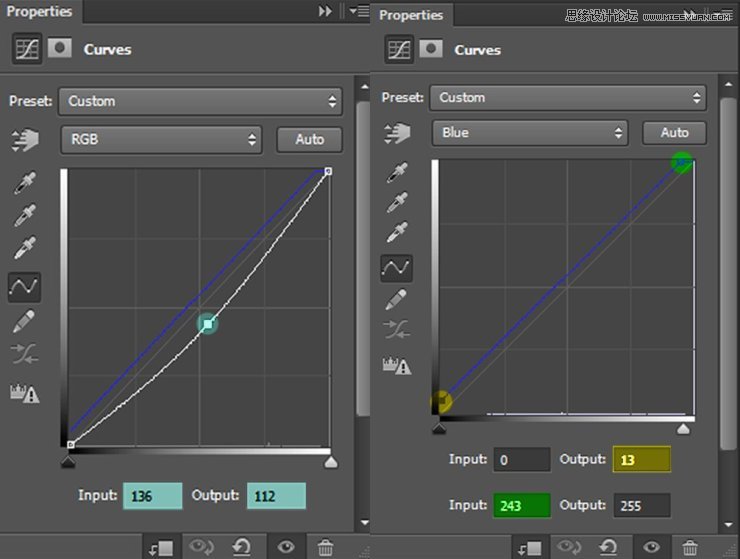Select bottom-left curve endpoint in RGB graph
Screen dimensions: 740x559
[71, 444]
